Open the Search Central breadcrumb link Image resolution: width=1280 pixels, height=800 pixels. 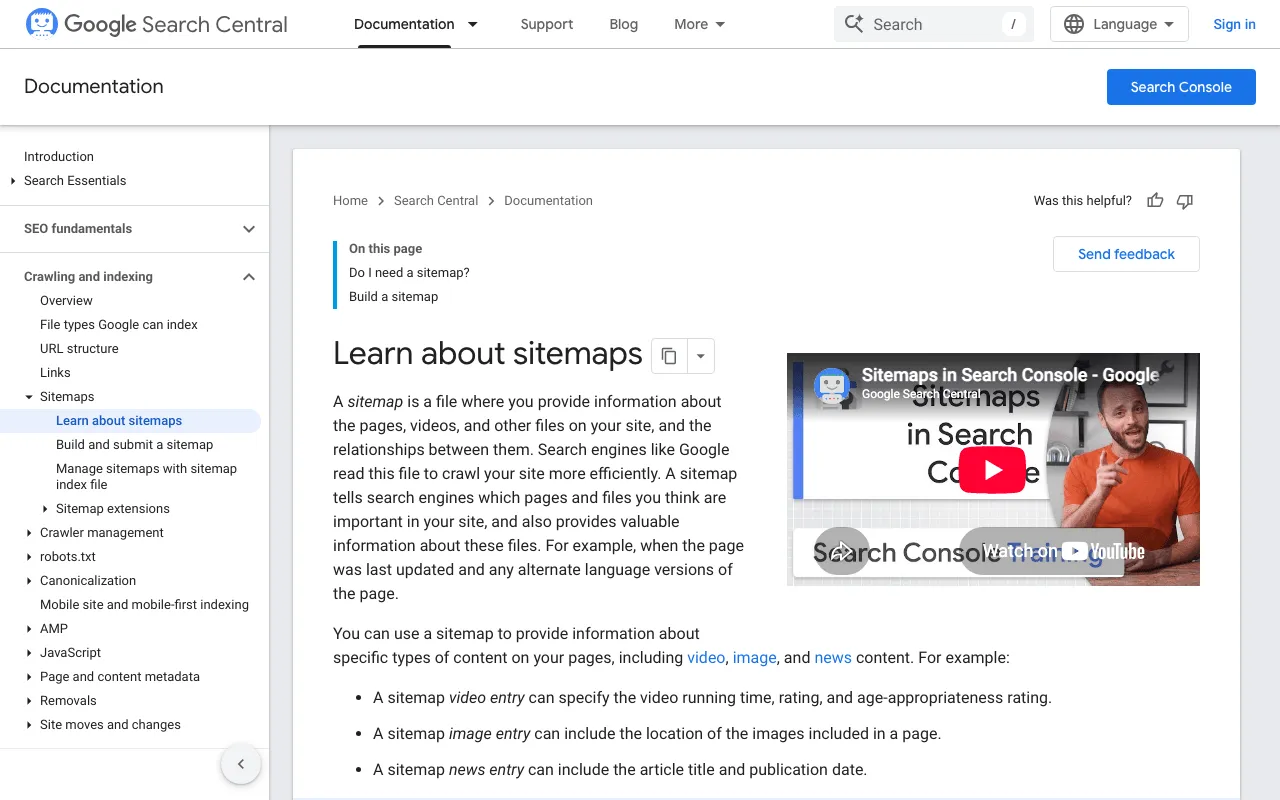pos(436,201)
